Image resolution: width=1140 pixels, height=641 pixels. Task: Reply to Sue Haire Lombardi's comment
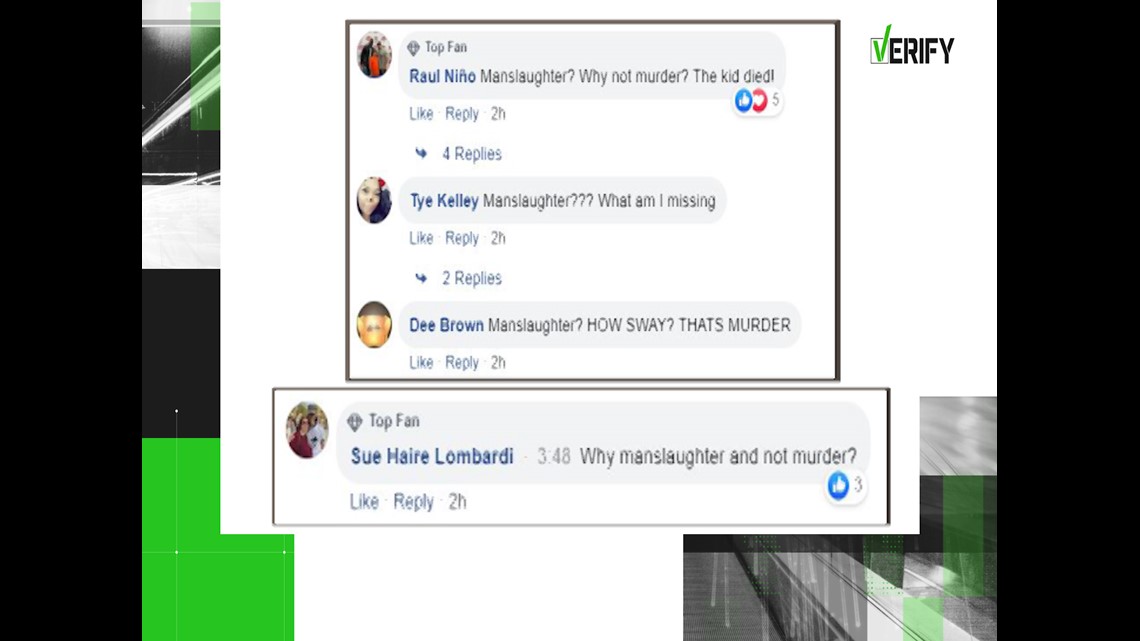tap(413, 501)
